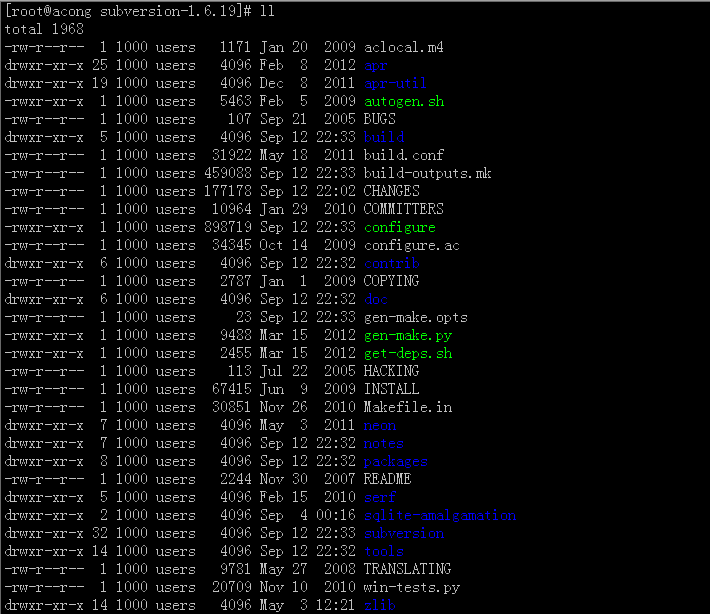Select the apr-util directory name
The height and width of the screenshot is (615, 711).
point(395,83)
